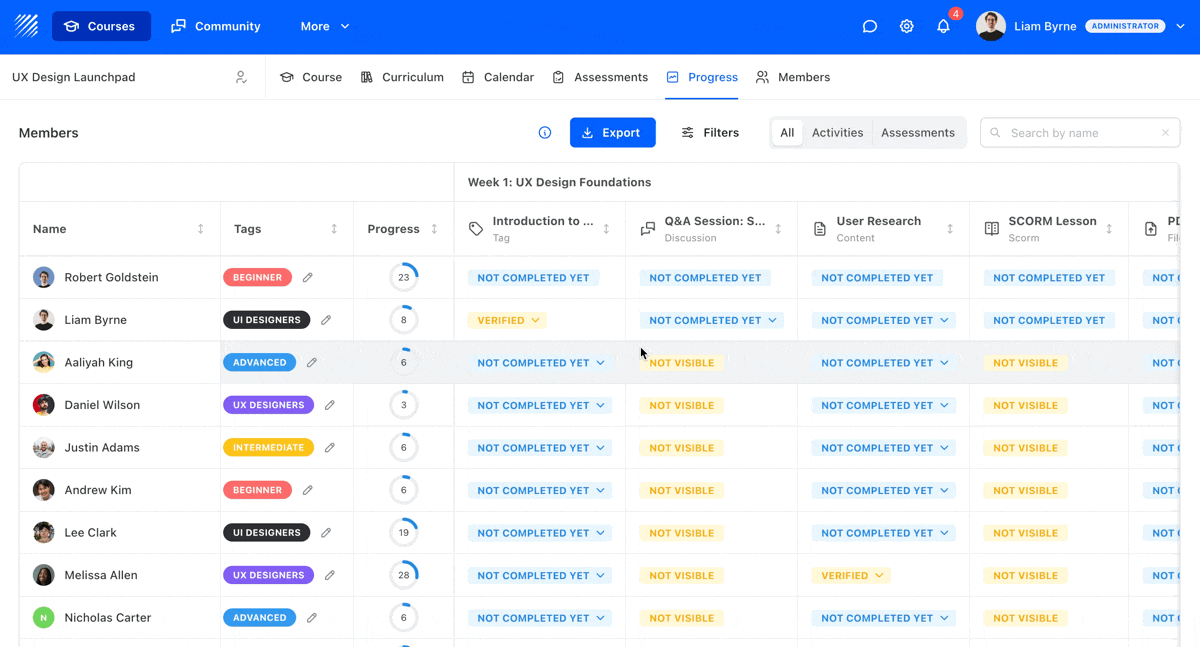Open the notifications bell
1200x647 pixels.
pyautogui.click(x=943, y=27)
